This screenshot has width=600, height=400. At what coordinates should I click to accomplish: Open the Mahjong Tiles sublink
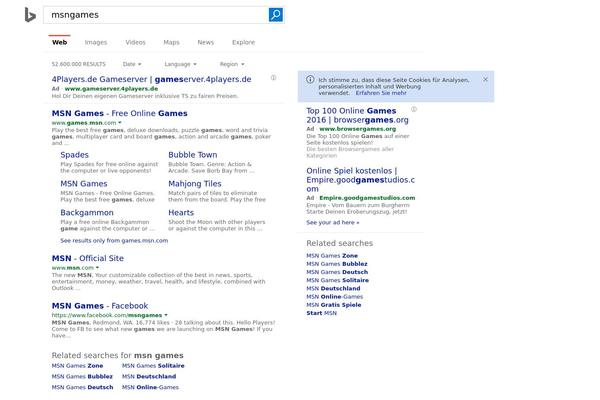[x=195, y=184]
